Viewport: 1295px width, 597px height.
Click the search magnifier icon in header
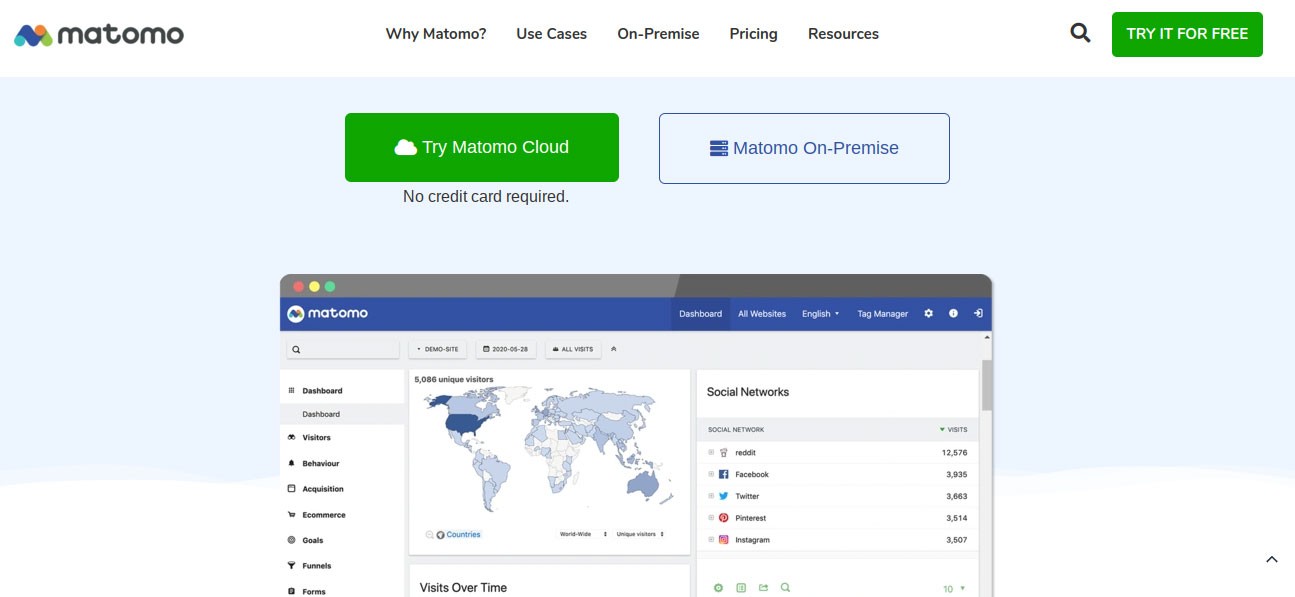pos(1080,33)
